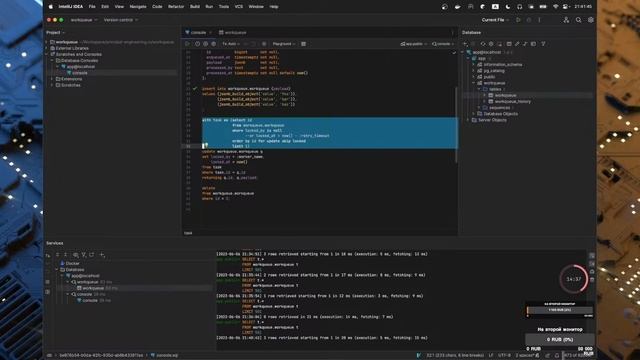Image resolution: width=640 pixels, height=360 pixels.
Task: Switch to the console editor tab
Action: [x=198, y=32]
